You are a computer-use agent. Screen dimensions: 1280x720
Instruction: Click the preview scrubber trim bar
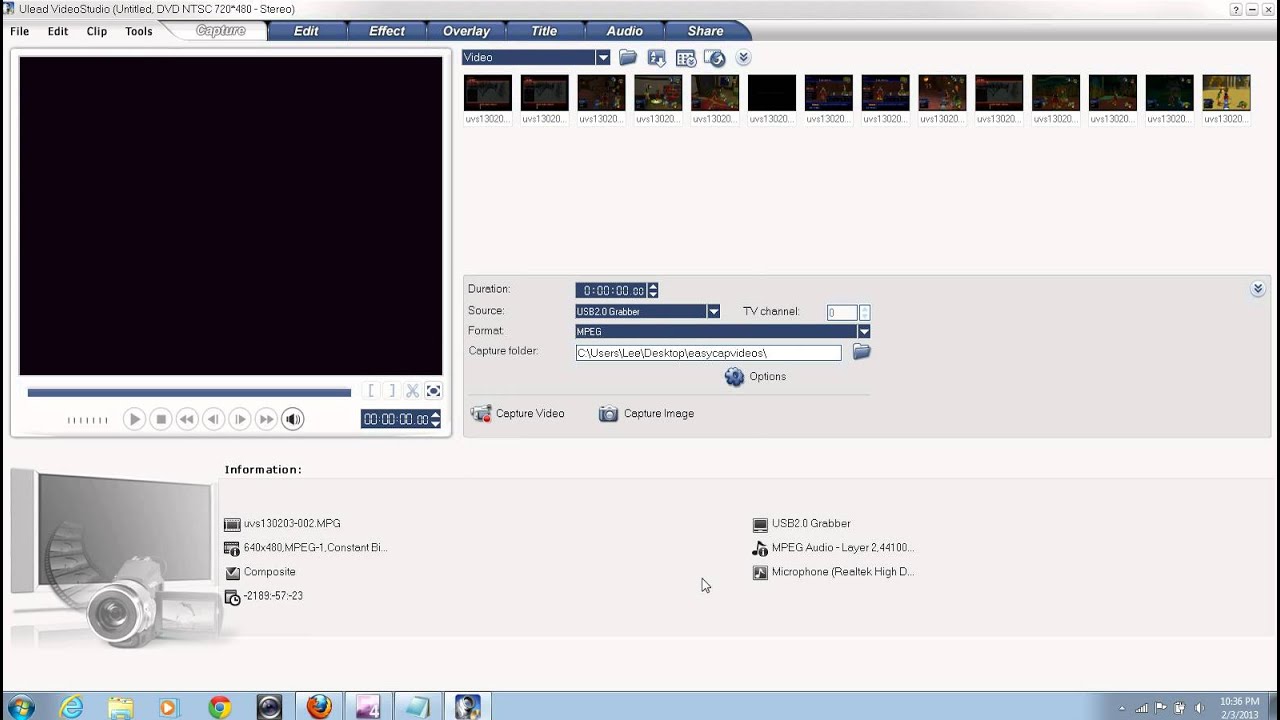pyautogui.click(x=189, y=392)
